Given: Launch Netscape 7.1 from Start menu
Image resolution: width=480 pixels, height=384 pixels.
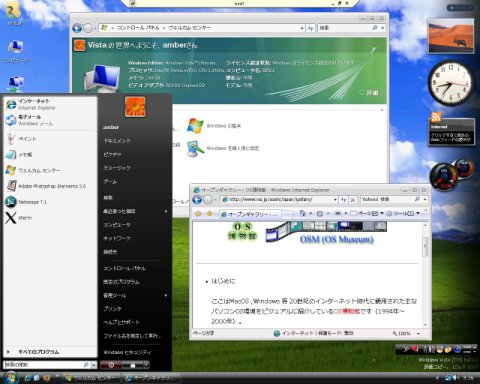Looking at the screenshot, I should pyautogui.click(x=50, y=202).
